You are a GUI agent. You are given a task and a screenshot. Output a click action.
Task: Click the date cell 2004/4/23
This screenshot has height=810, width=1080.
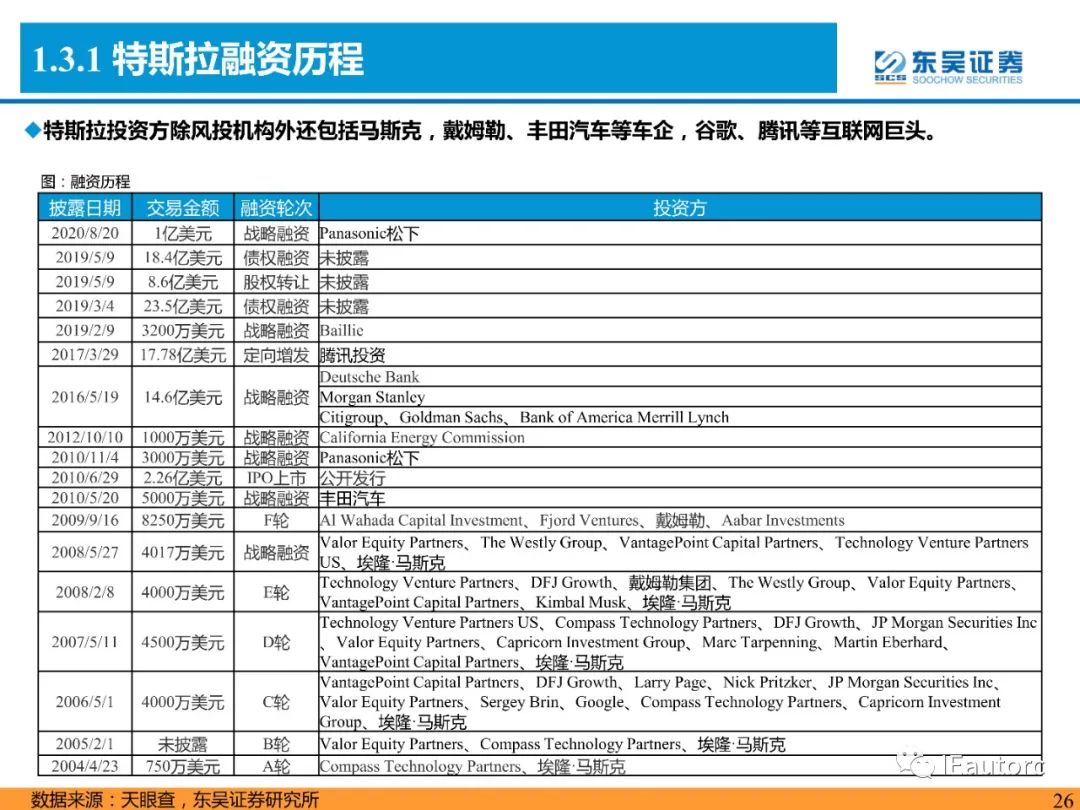85,765
